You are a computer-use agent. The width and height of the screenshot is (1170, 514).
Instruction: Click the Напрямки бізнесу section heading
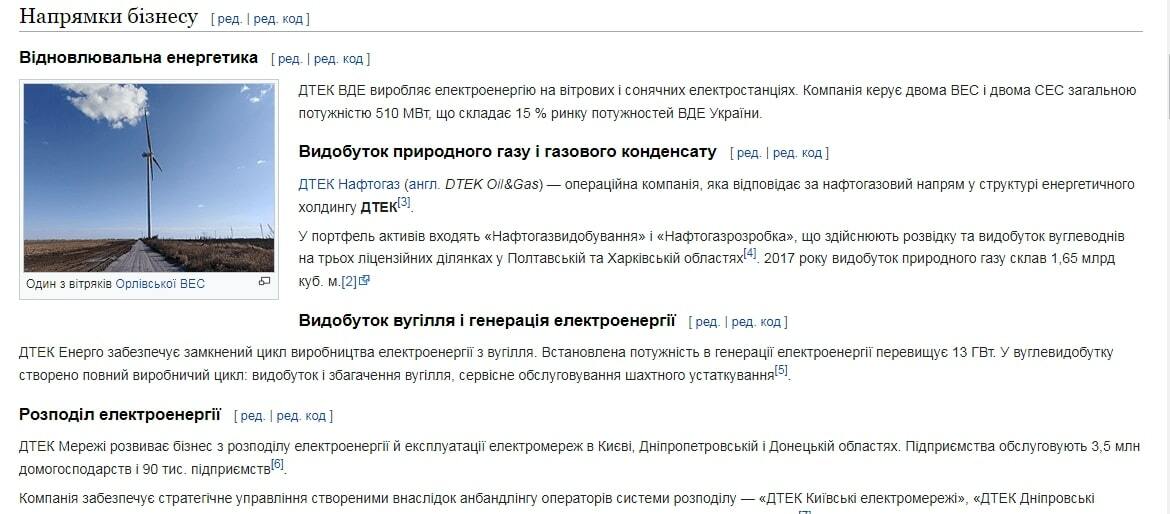click(108, 17)
